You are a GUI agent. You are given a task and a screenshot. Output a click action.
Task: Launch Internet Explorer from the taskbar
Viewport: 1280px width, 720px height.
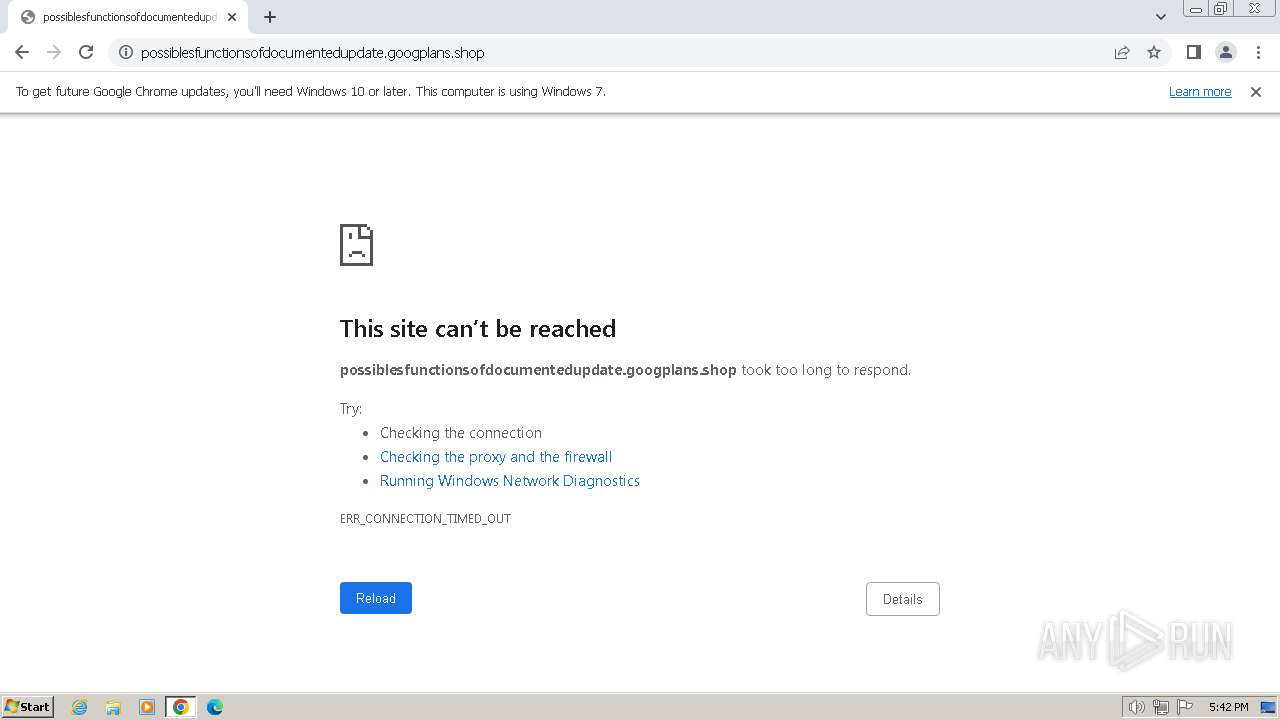click(x=80, y=707)
